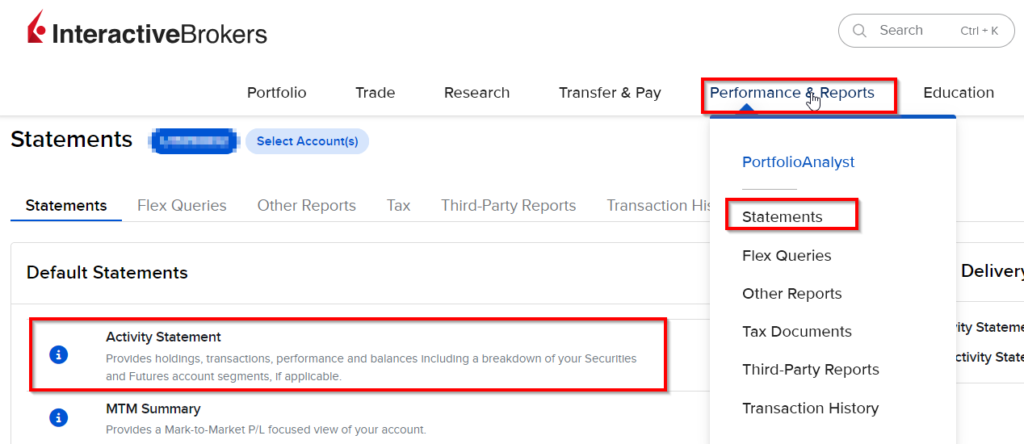Open the Transfer & Pay menu

tap(609, 93)
